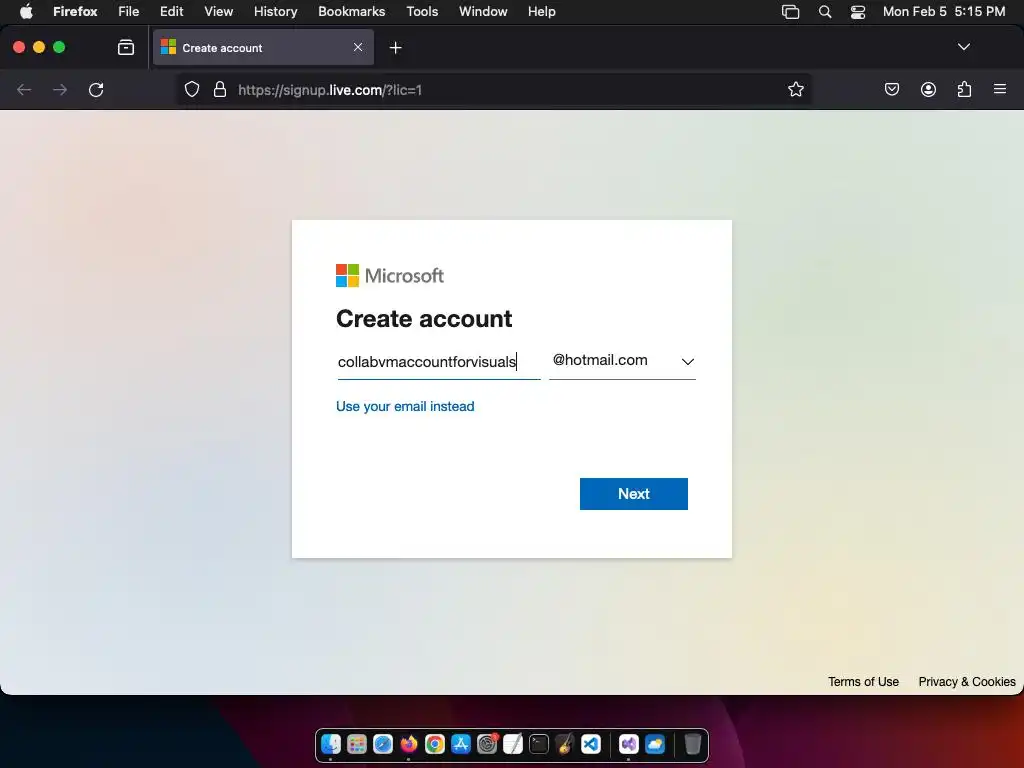1024x768 pixels.
Task: Open App Store from the Dock
Action: tap(461, 744)
